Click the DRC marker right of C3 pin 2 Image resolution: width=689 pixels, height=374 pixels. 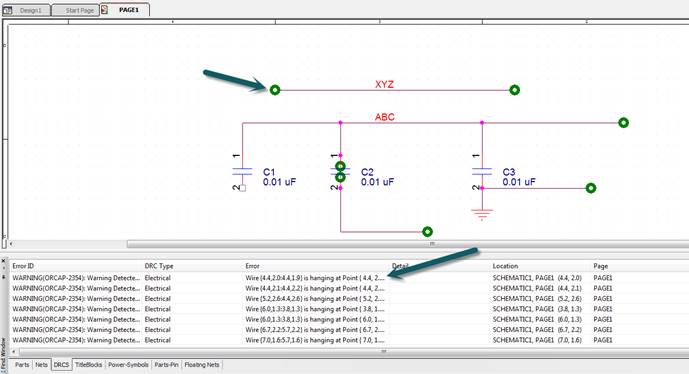point(591,188)
